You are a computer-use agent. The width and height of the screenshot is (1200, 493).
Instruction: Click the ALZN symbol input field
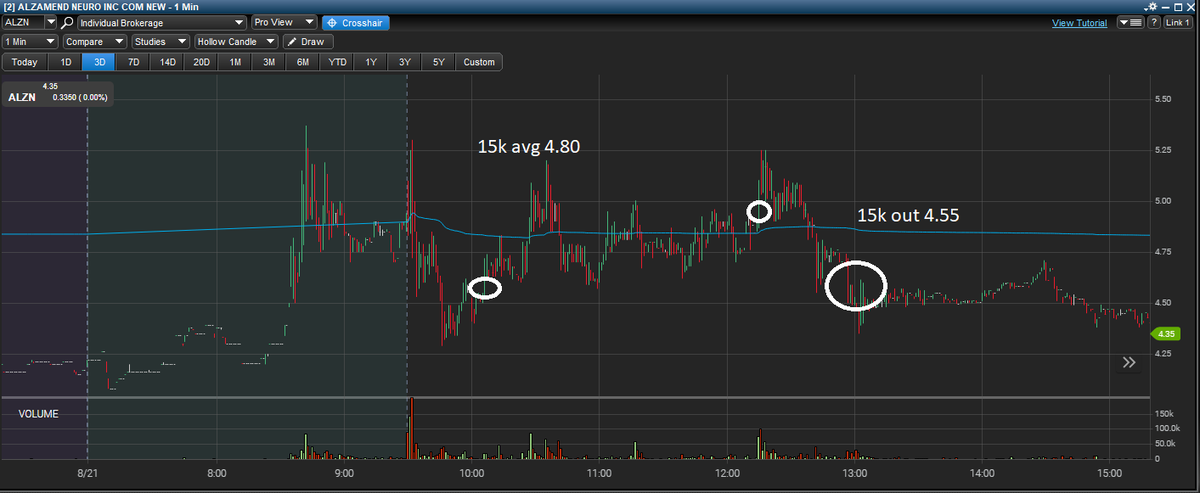point(24,22)
